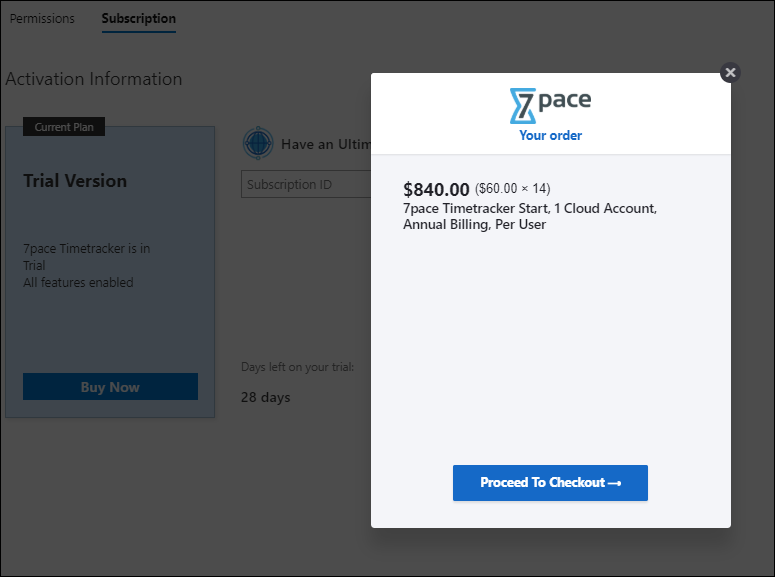Click the Activation Information heading

94,79
